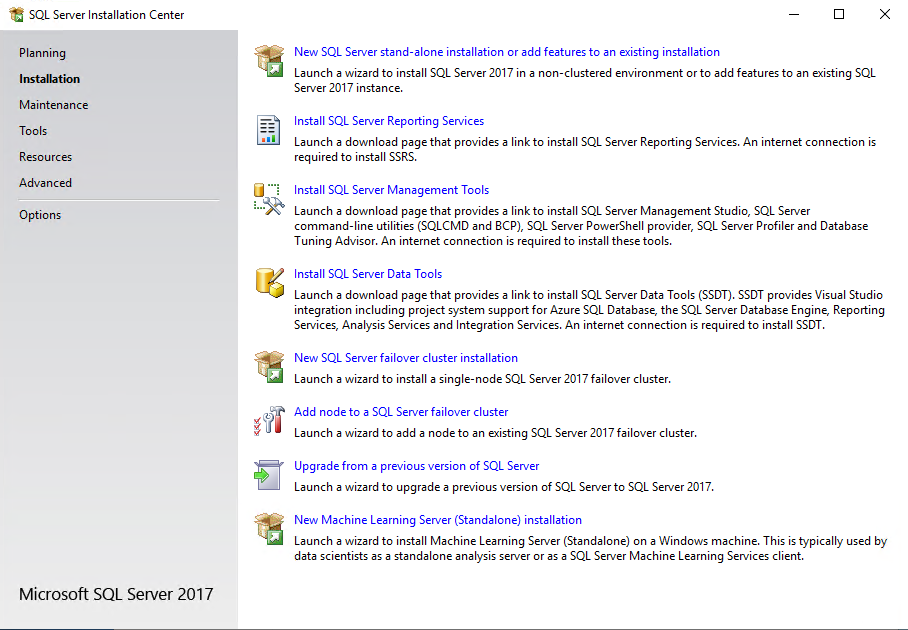The height and width of the screenshot is (630, 908).
Task: Switch to the Advanced section
Action: [45, 183]
